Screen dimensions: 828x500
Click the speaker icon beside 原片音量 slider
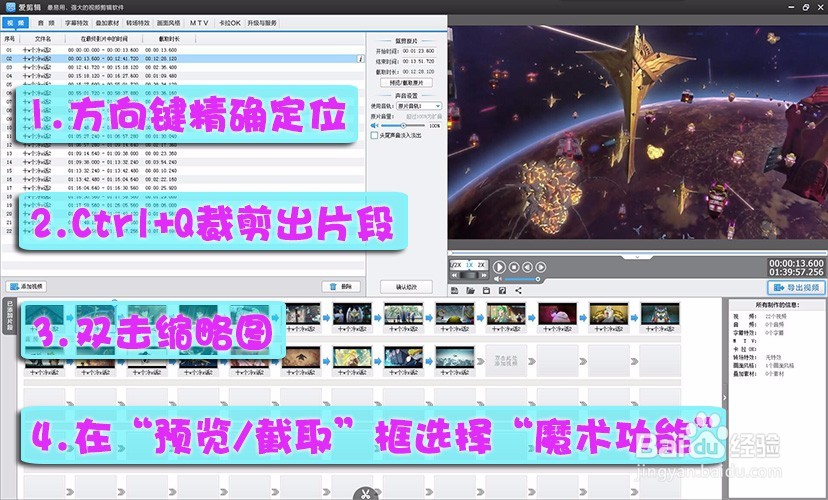374,126
